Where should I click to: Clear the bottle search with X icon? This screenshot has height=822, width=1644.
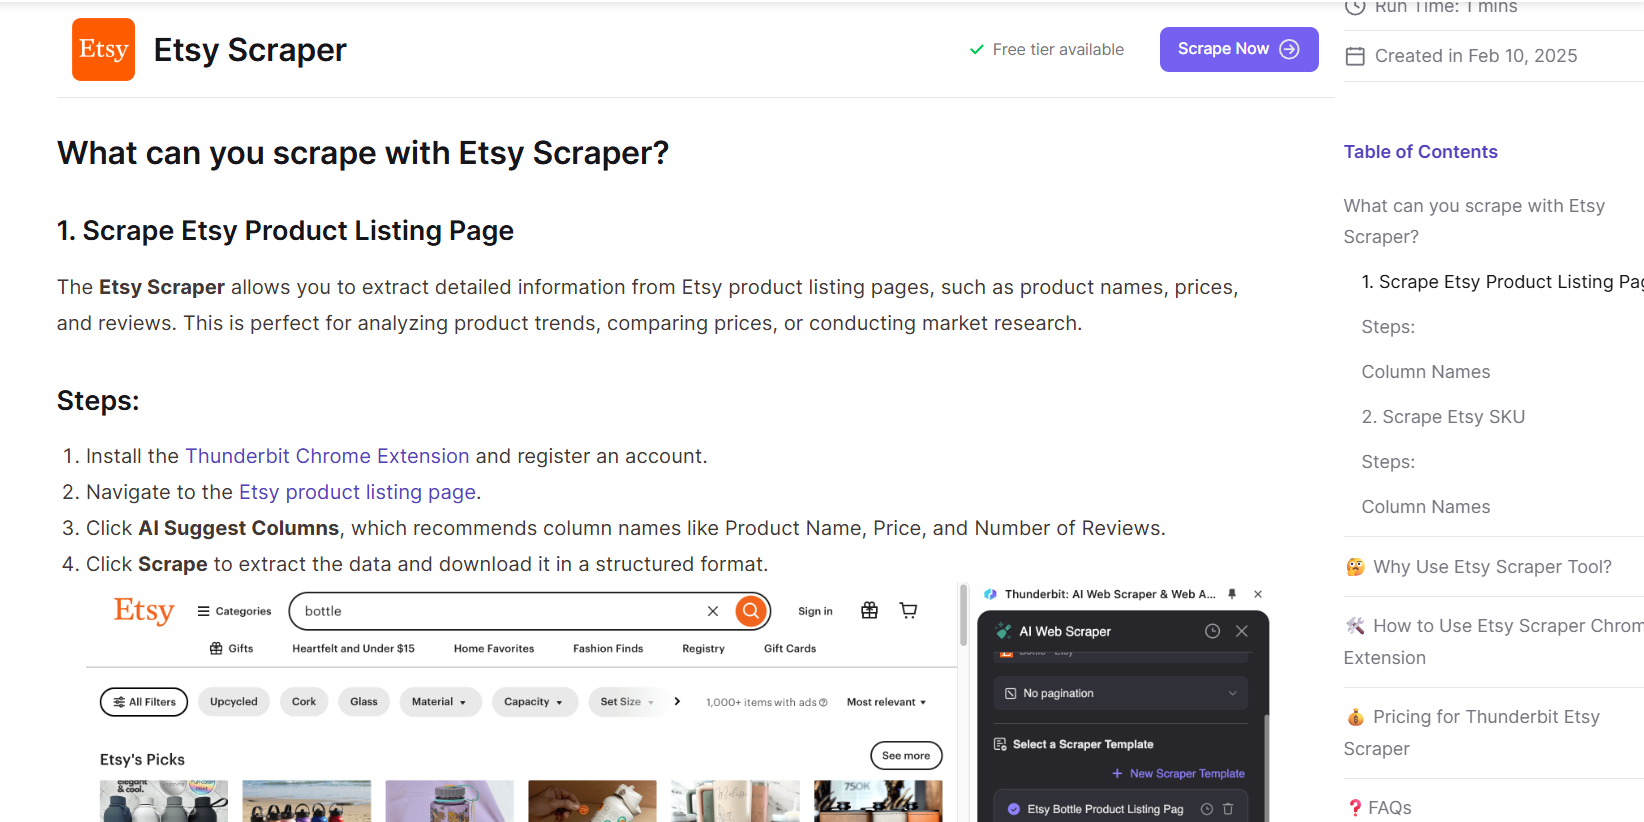click(x=713, y=611)
